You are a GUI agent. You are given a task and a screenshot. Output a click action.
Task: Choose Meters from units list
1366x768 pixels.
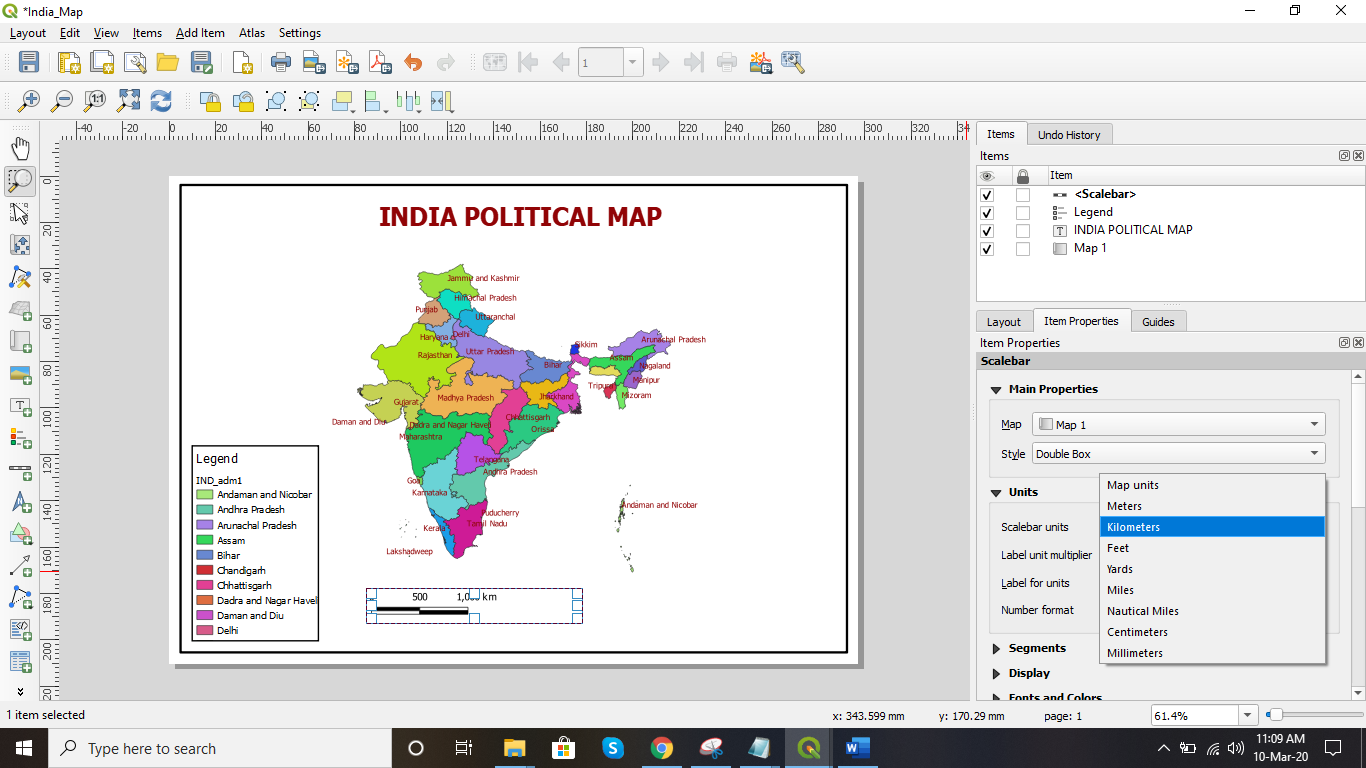(x=1212, y=506)
